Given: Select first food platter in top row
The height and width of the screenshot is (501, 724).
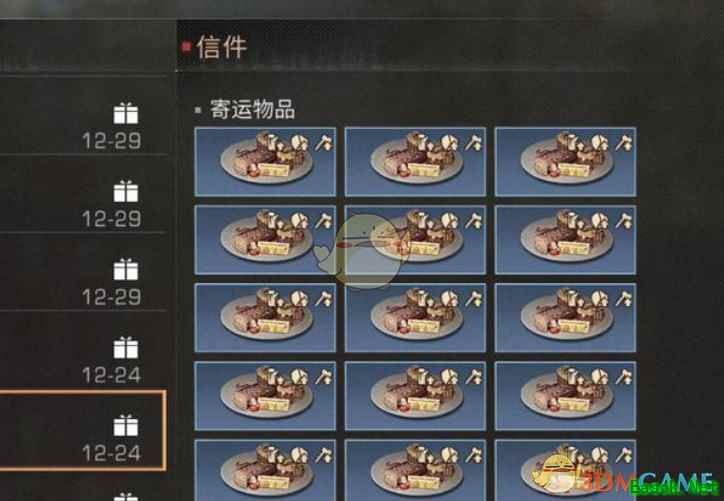Looking at the screenshot, I should click(x=265, y=162).
